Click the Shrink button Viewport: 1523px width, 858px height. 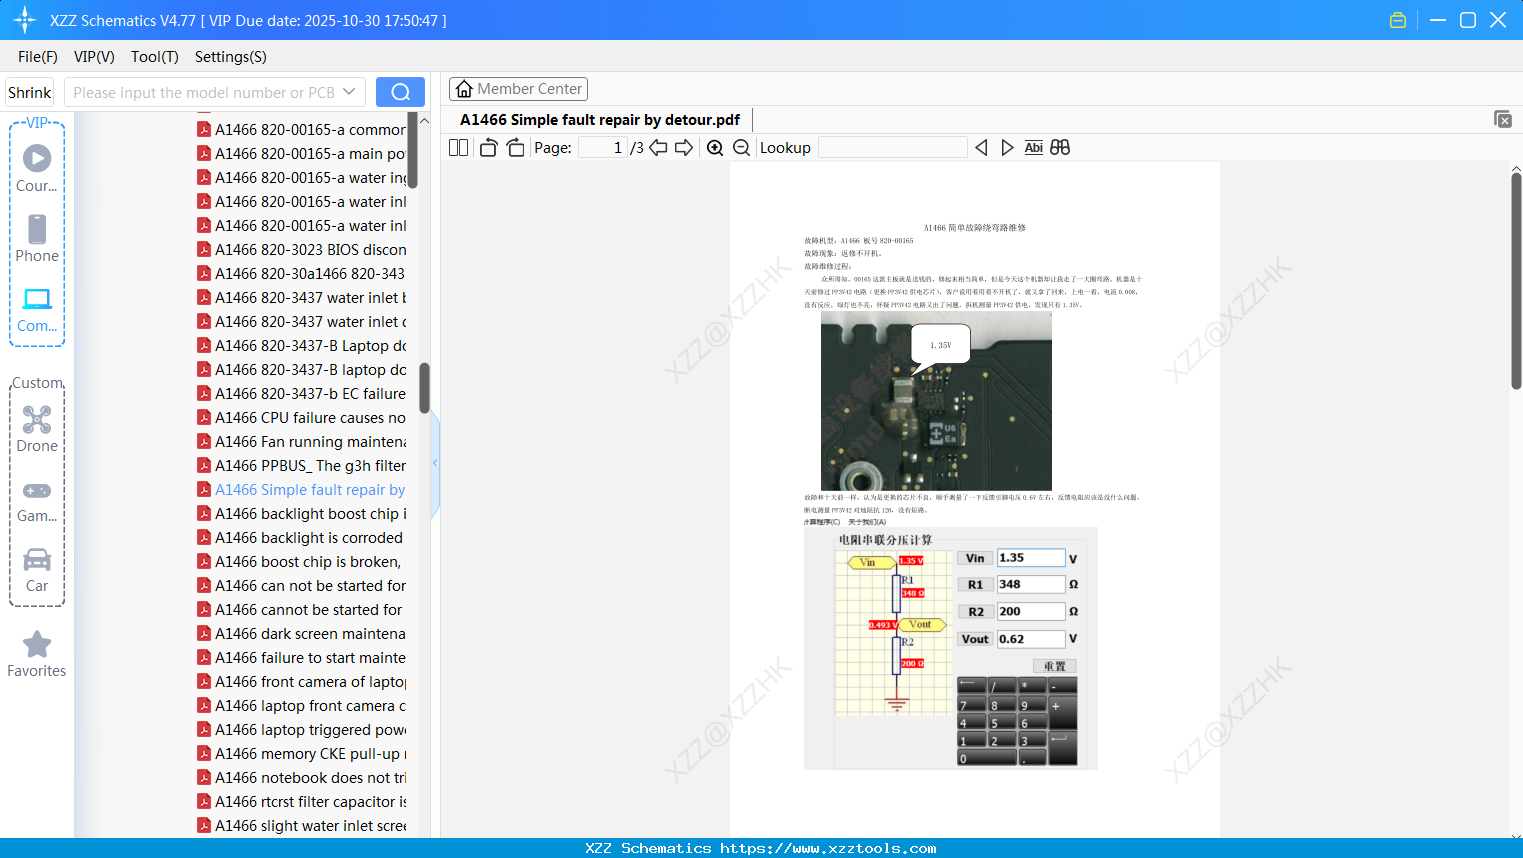[29, 92]
